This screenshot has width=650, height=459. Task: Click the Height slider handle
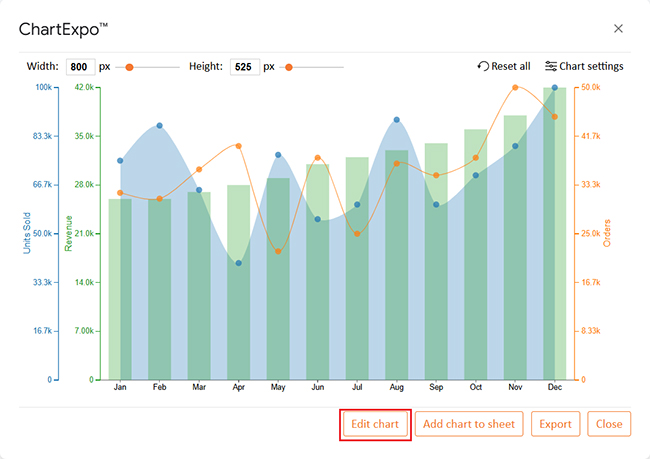coord(289,67)
